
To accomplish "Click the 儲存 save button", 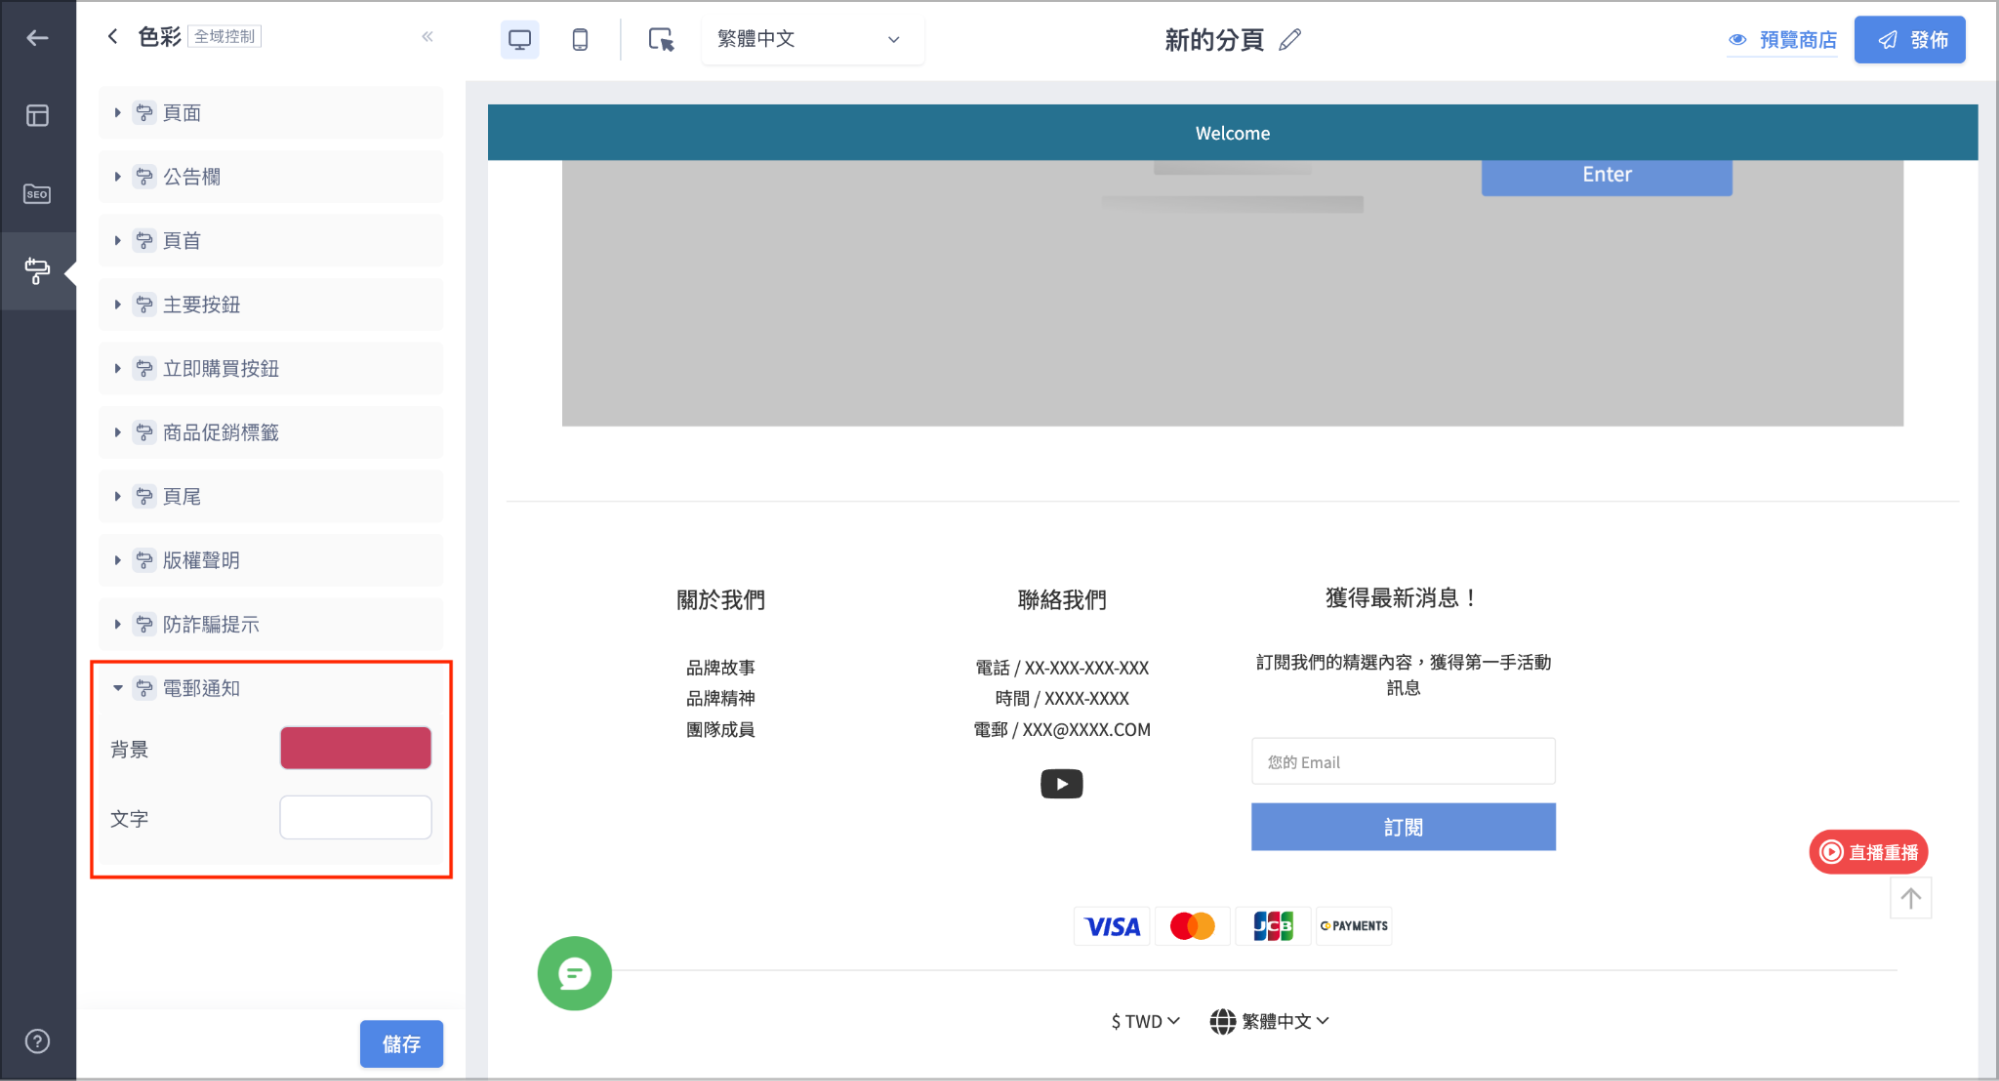I will tap(401, 1044).
